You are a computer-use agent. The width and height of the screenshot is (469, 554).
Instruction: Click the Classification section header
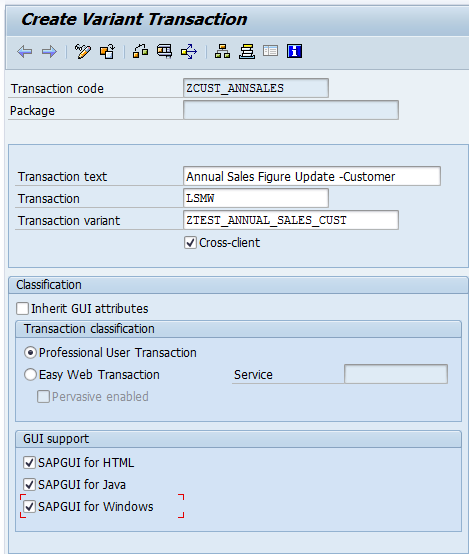pos(49,285)
